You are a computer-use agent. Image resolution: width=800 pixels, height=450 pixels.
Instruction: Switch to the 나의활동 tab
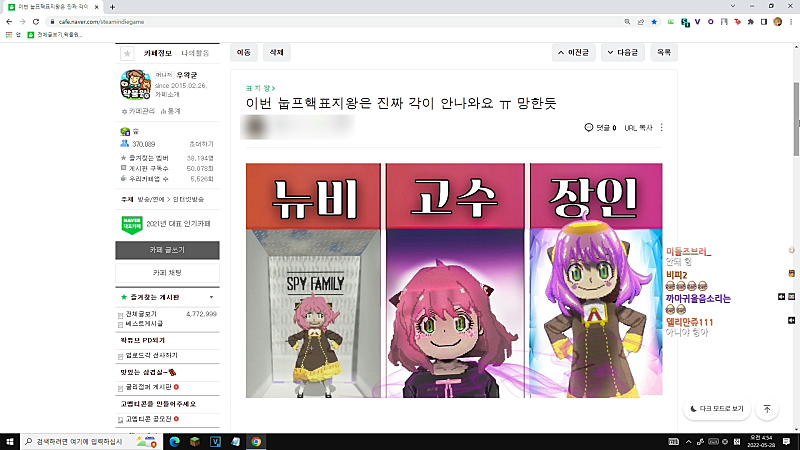195,53
